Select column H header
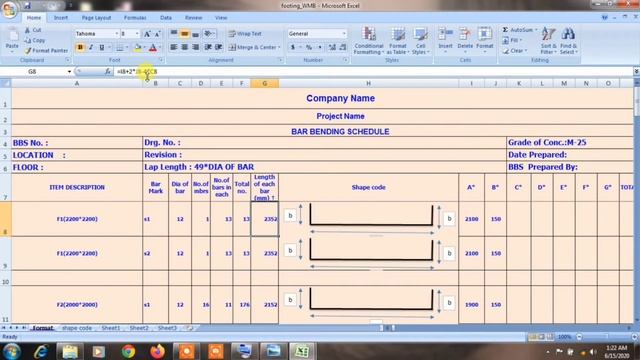Image resolution: width=640 pixels, height=360 pixels. coord(369,83)
